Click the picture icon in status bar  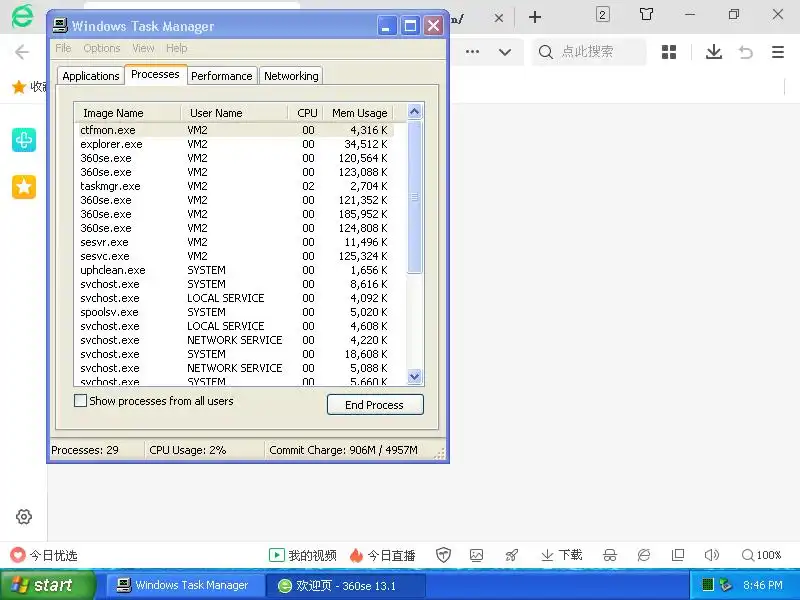(477, 555)
